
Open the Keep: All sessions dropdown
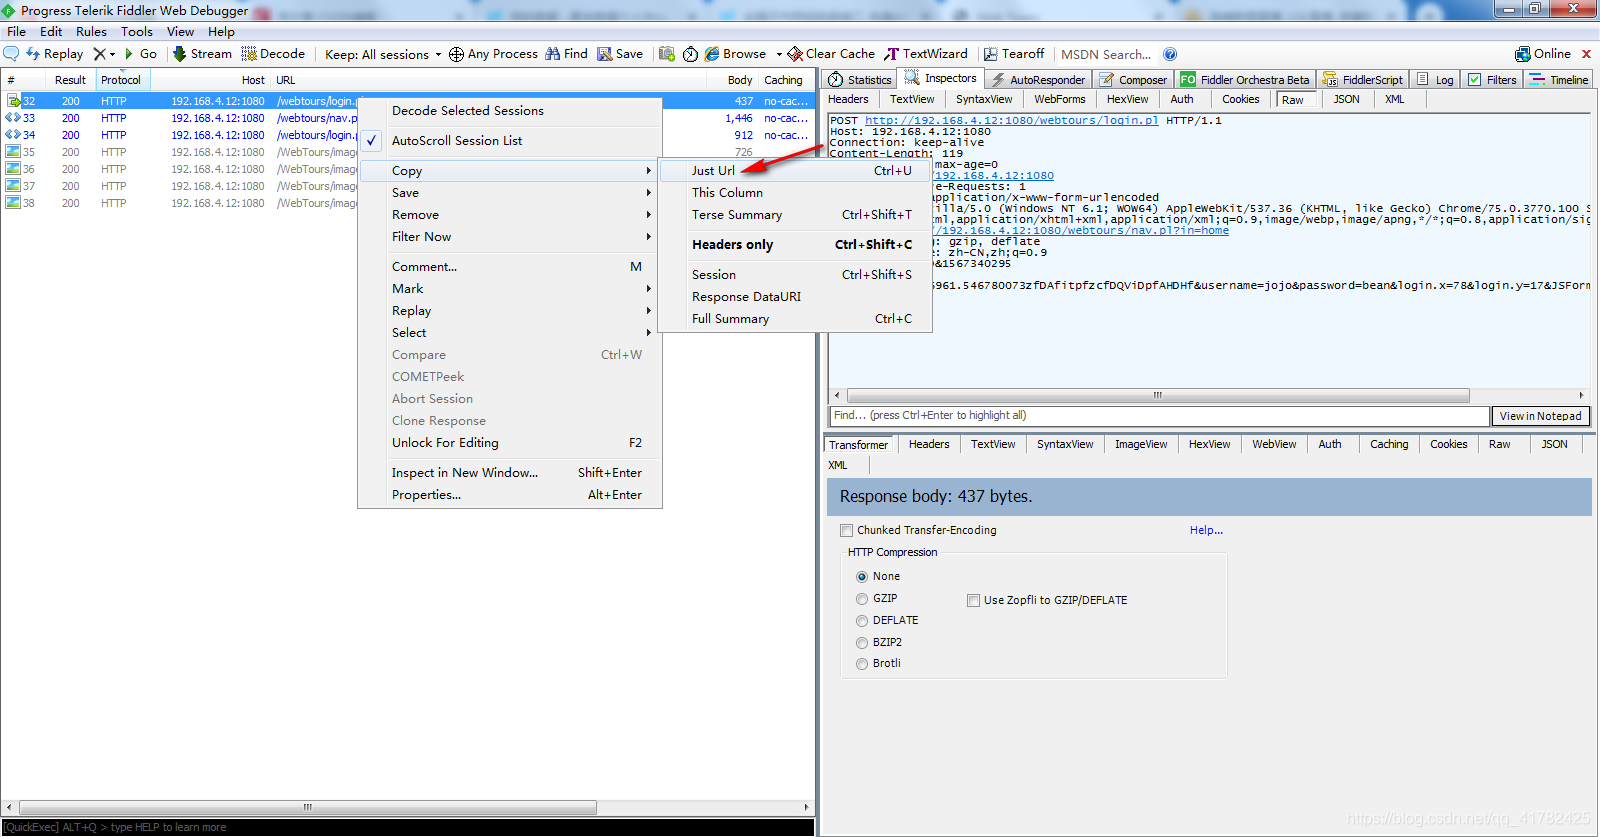pos(383,54)
